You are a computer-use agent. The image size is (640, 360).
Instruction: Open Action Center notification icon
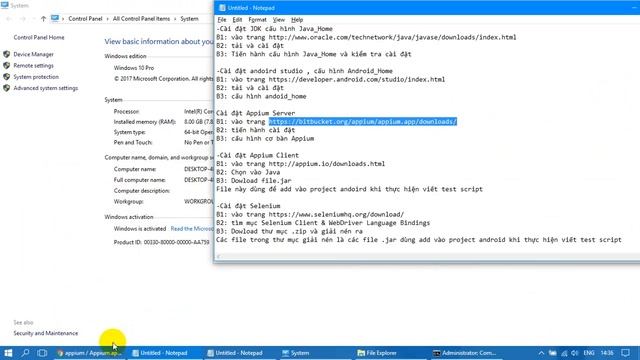pos(625,353)
